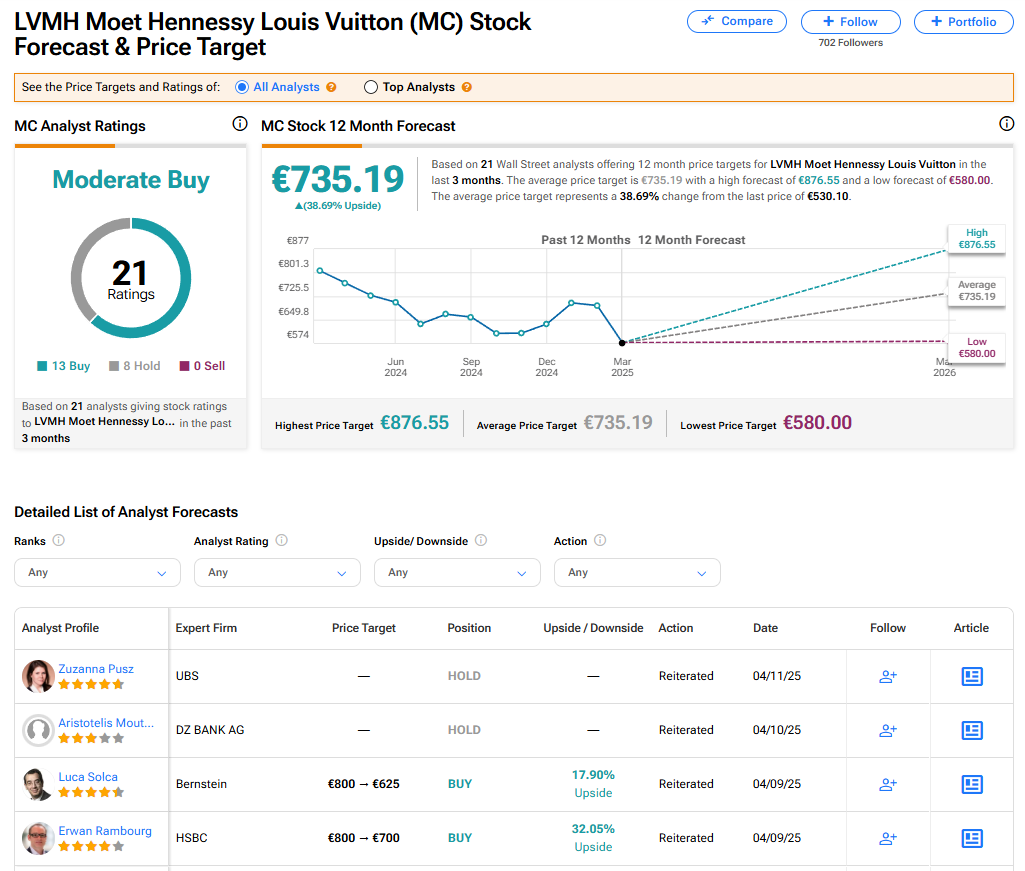Follow the LVMH stock
This screenshot has height=871, width=1025.
point(850,22)
